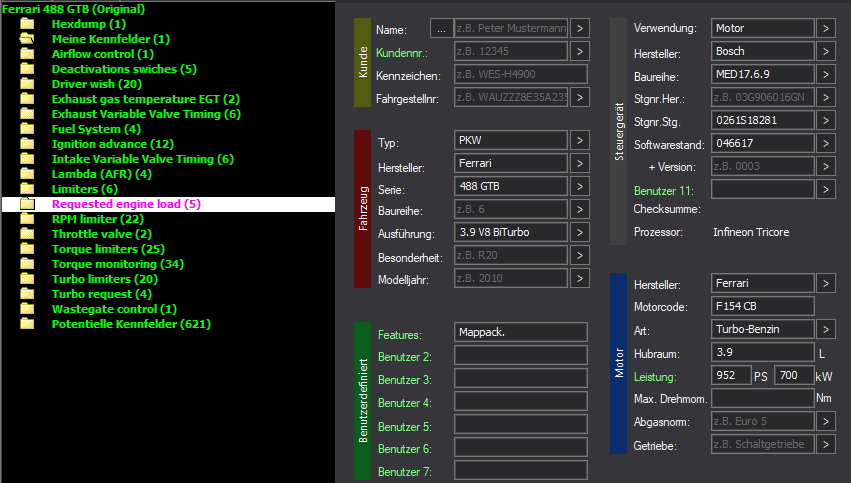
Task: Select the RPM limiter (22) entry
Action: click(x=98, y=219)
